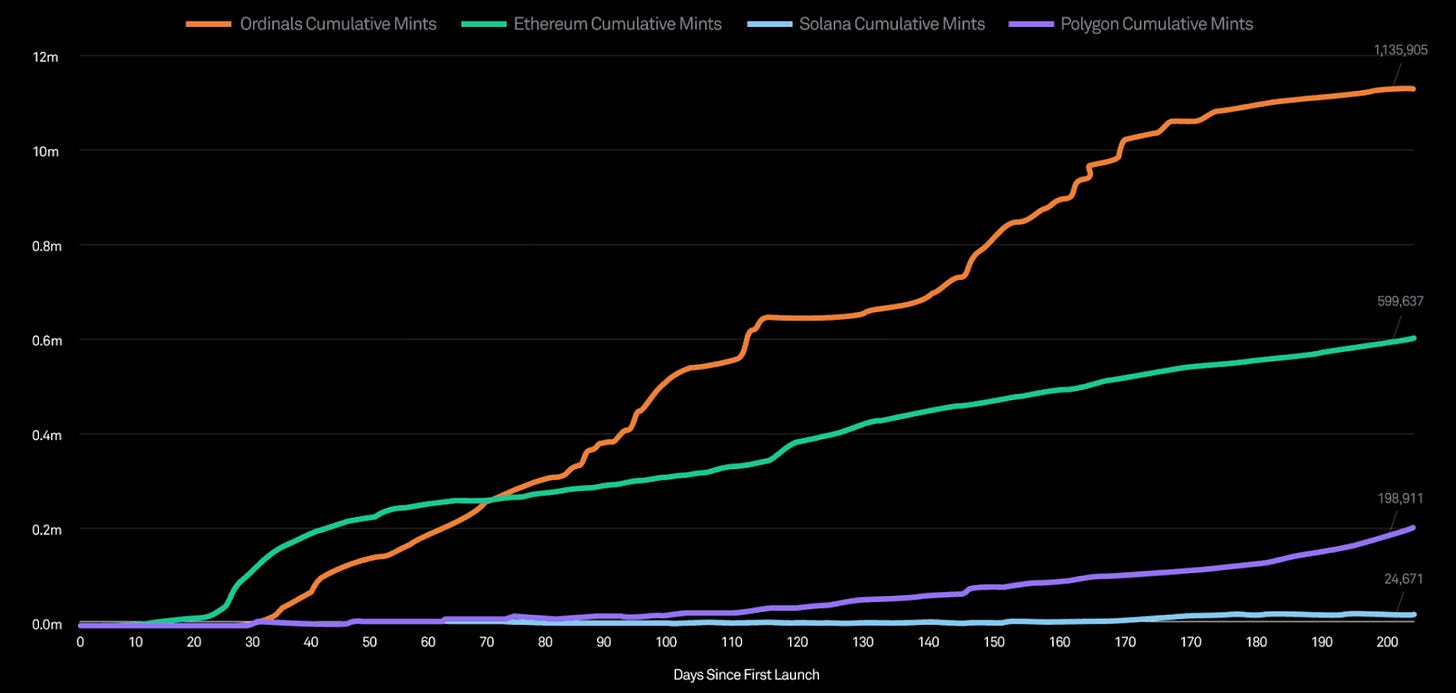The image size is (1456, 693).
Task: Click the 130 x-axis tick label
Action: (x=863, y=642)
